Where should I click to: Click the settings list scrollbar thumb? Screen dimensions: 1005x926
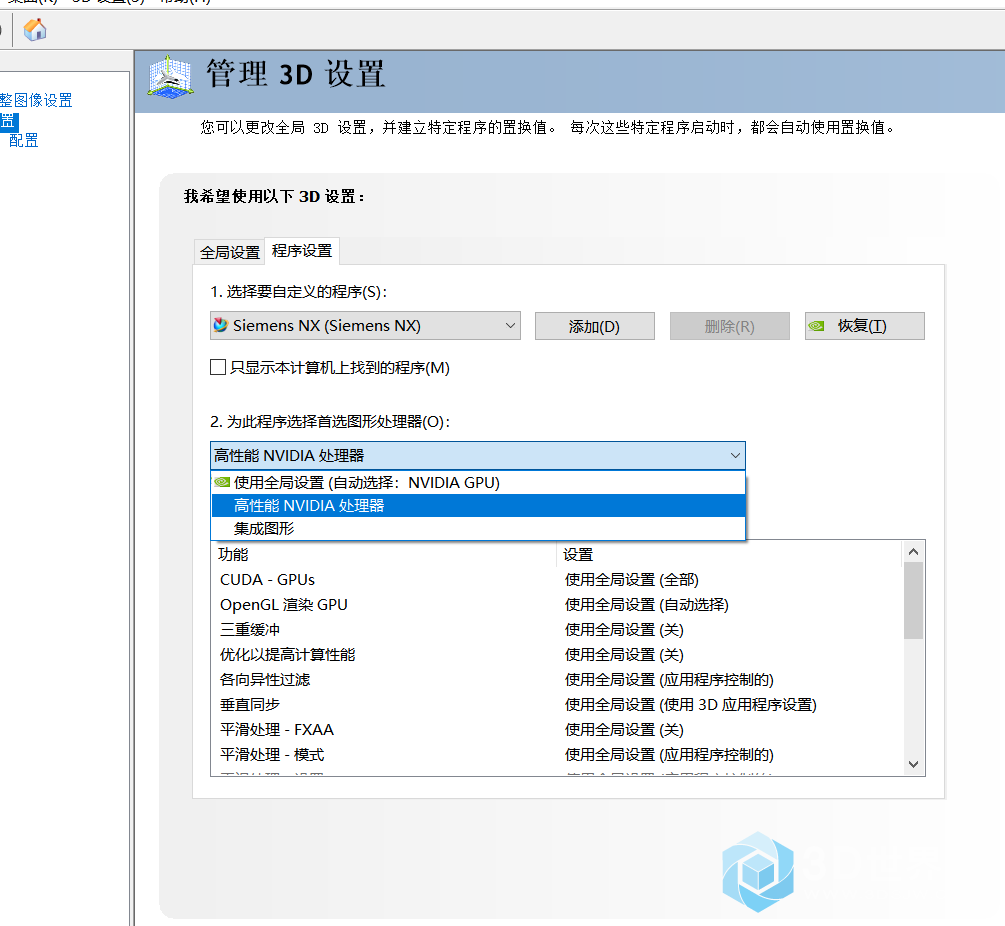[913, 601]
